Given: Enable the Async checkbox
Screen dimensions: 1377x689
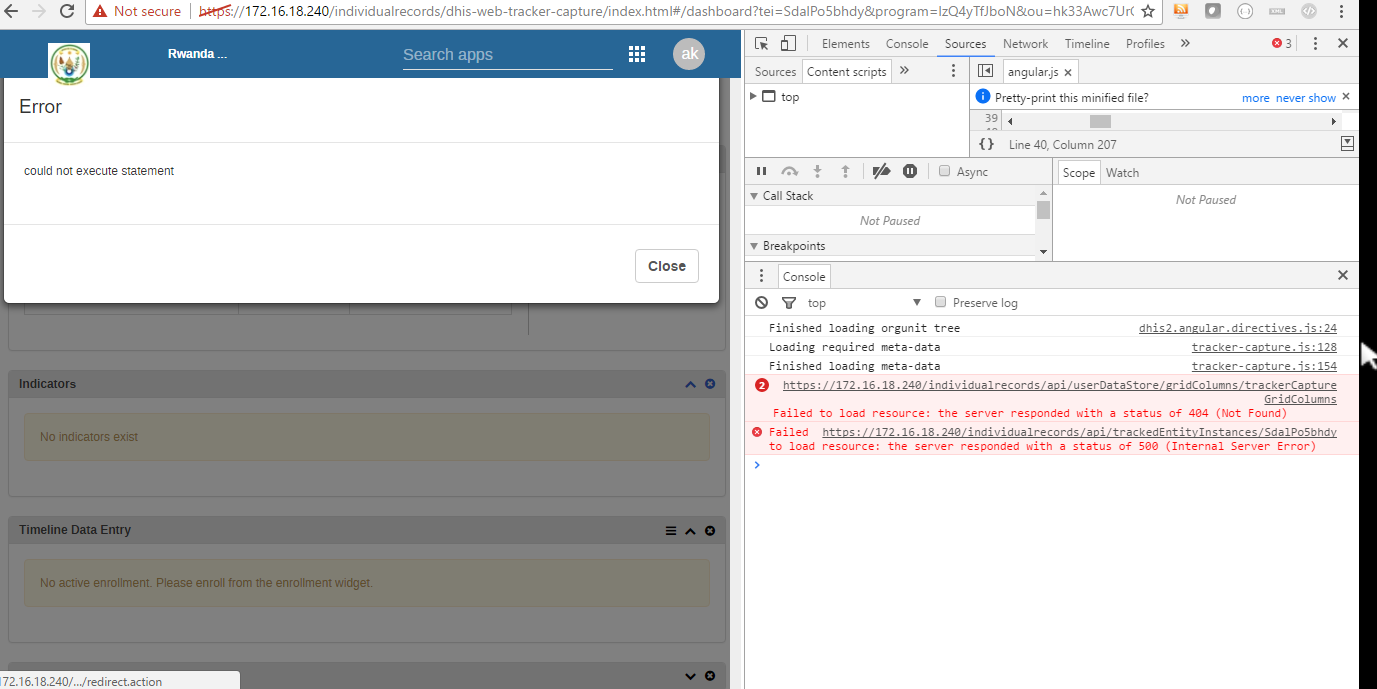Looking at the screenshot, I should (x=944, y=172).
